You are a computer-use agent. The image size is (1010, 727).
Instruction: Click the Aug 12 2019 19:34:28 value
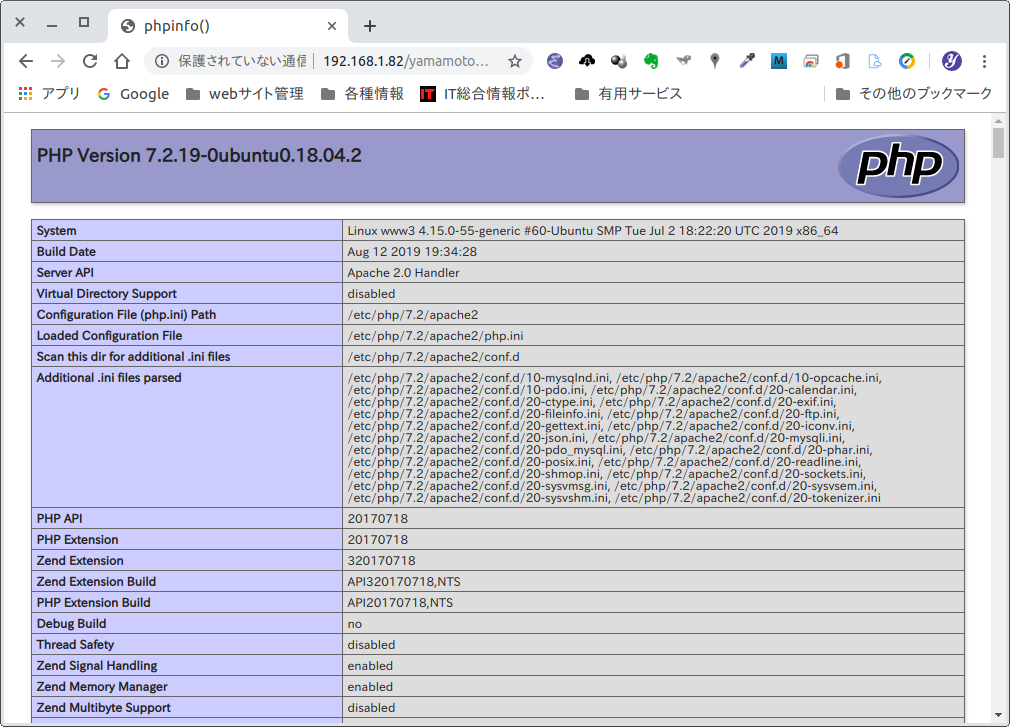click(412, 252)
